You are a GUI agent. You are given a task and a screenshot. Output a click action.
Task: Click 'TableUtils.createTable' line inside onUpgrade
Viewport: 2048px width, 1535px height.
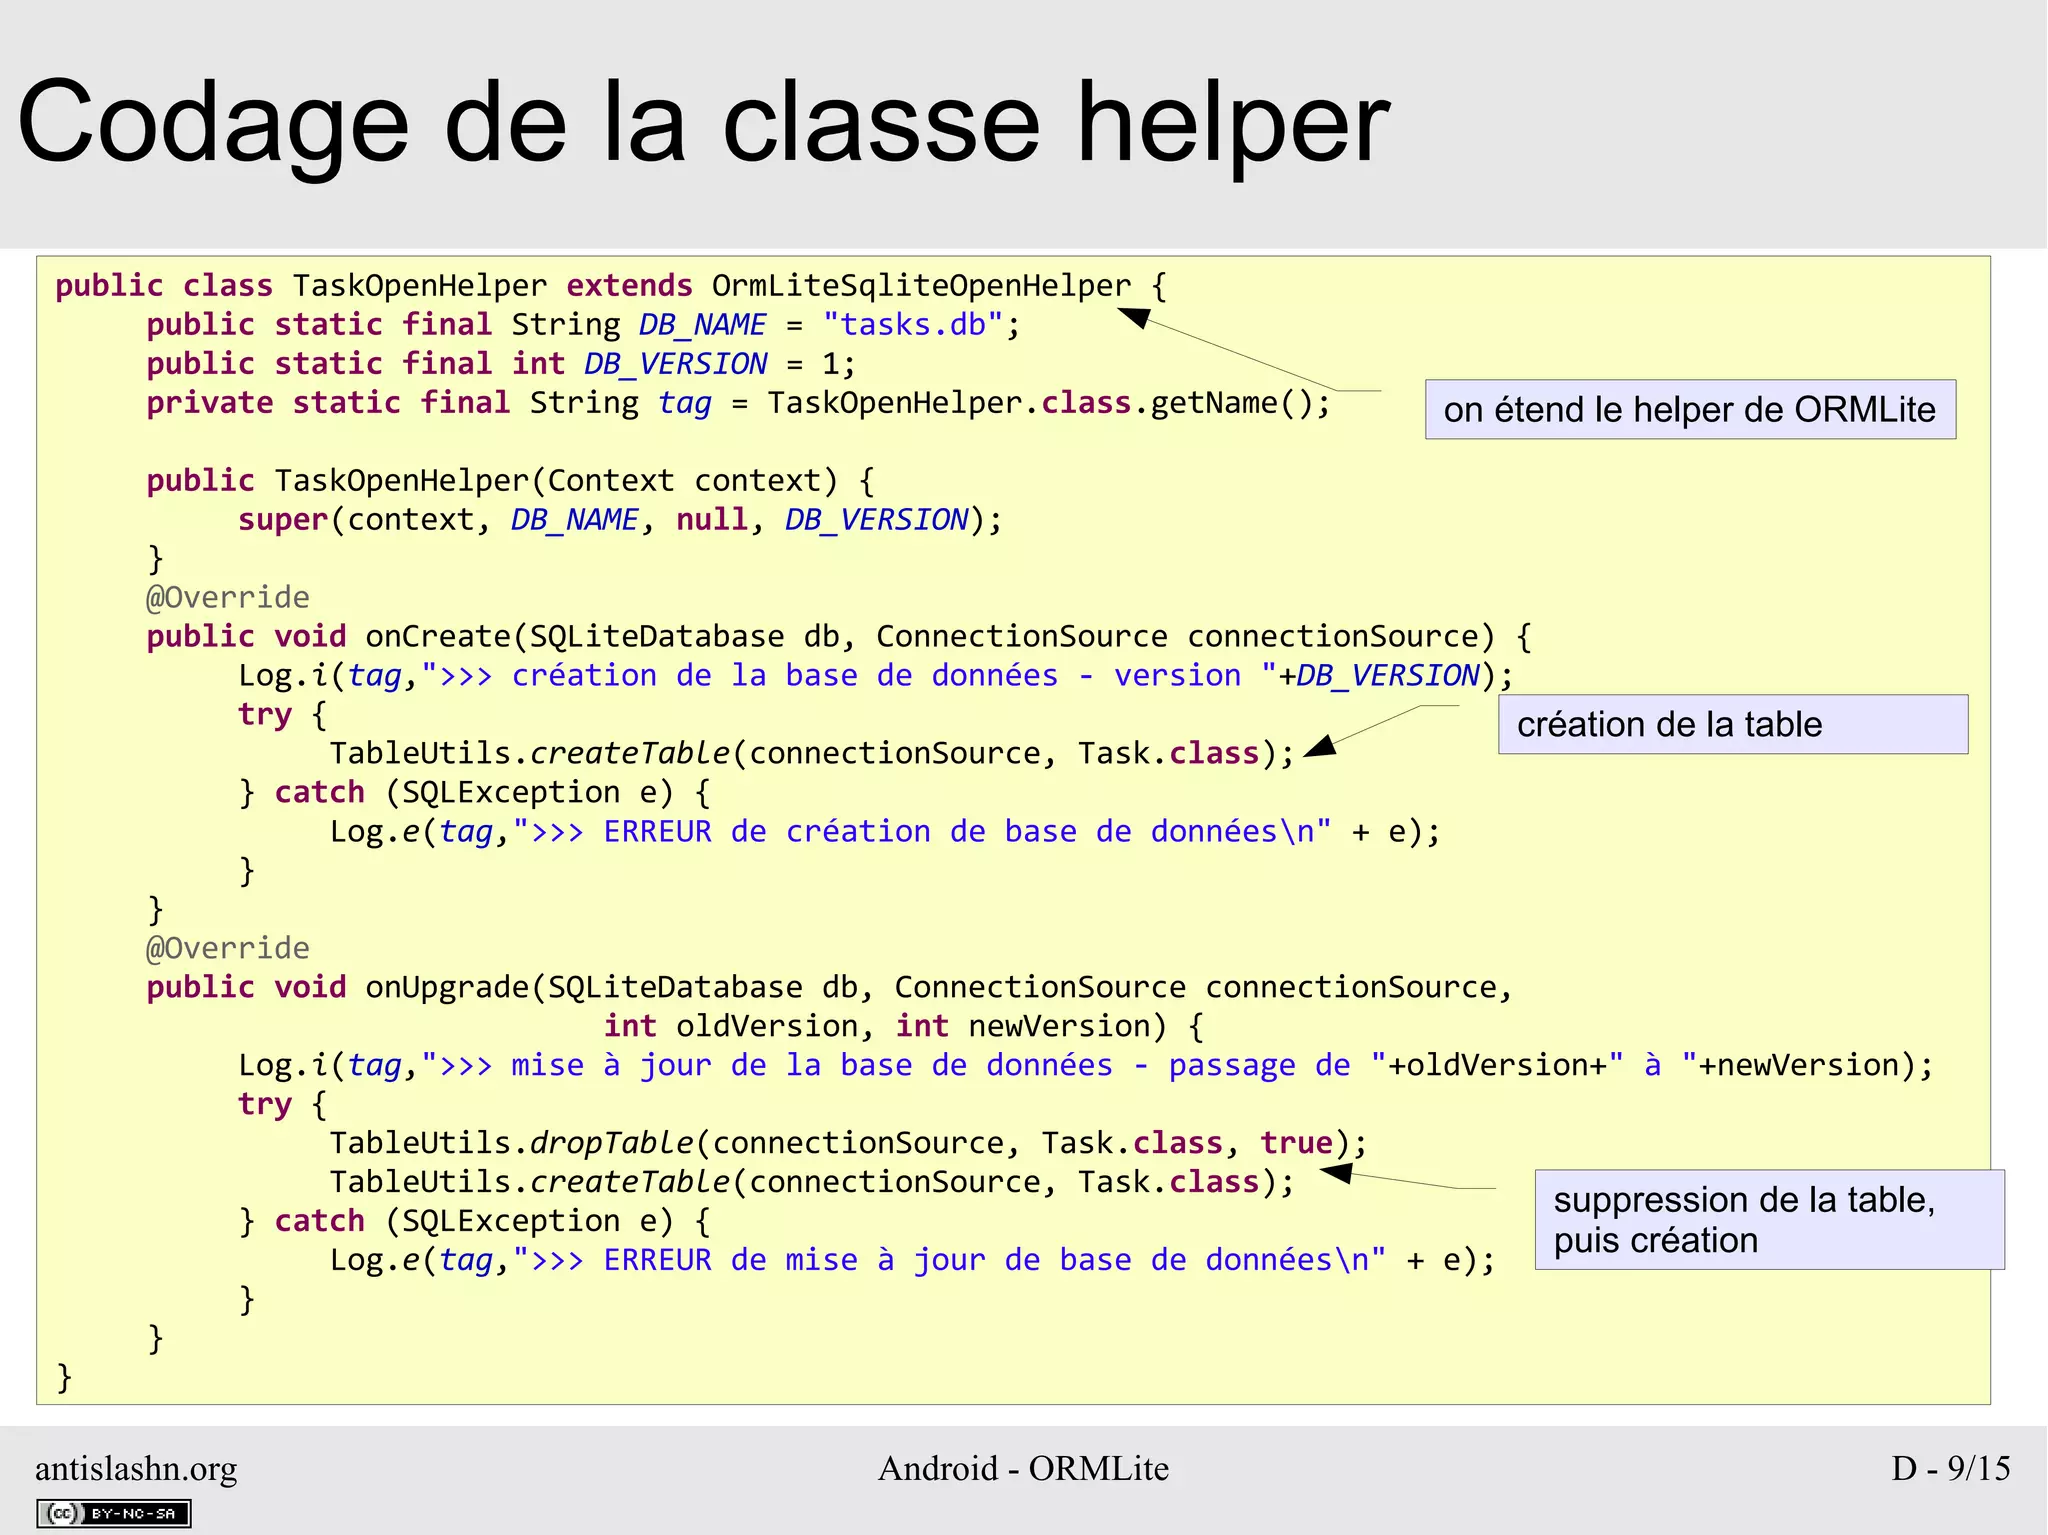coord(812,1183)
